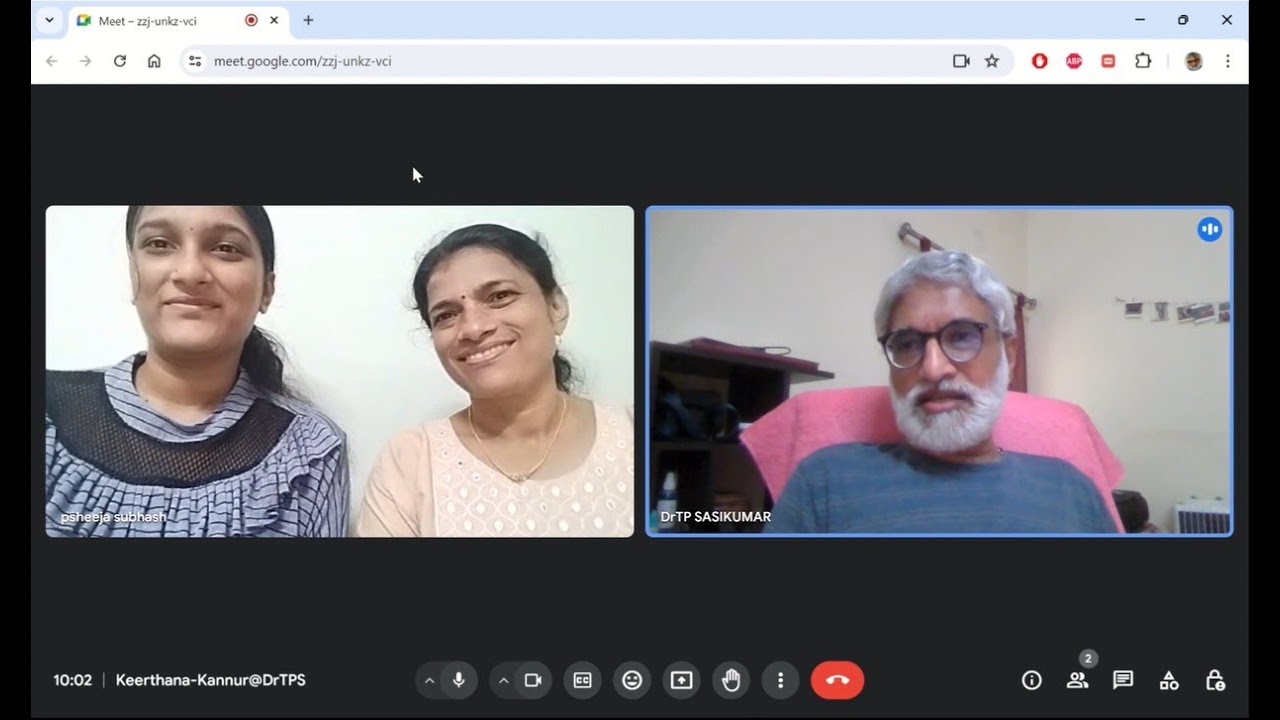Bookmark this page with the star
Screen dimensions: 1280x720
(x=992, y=61)
